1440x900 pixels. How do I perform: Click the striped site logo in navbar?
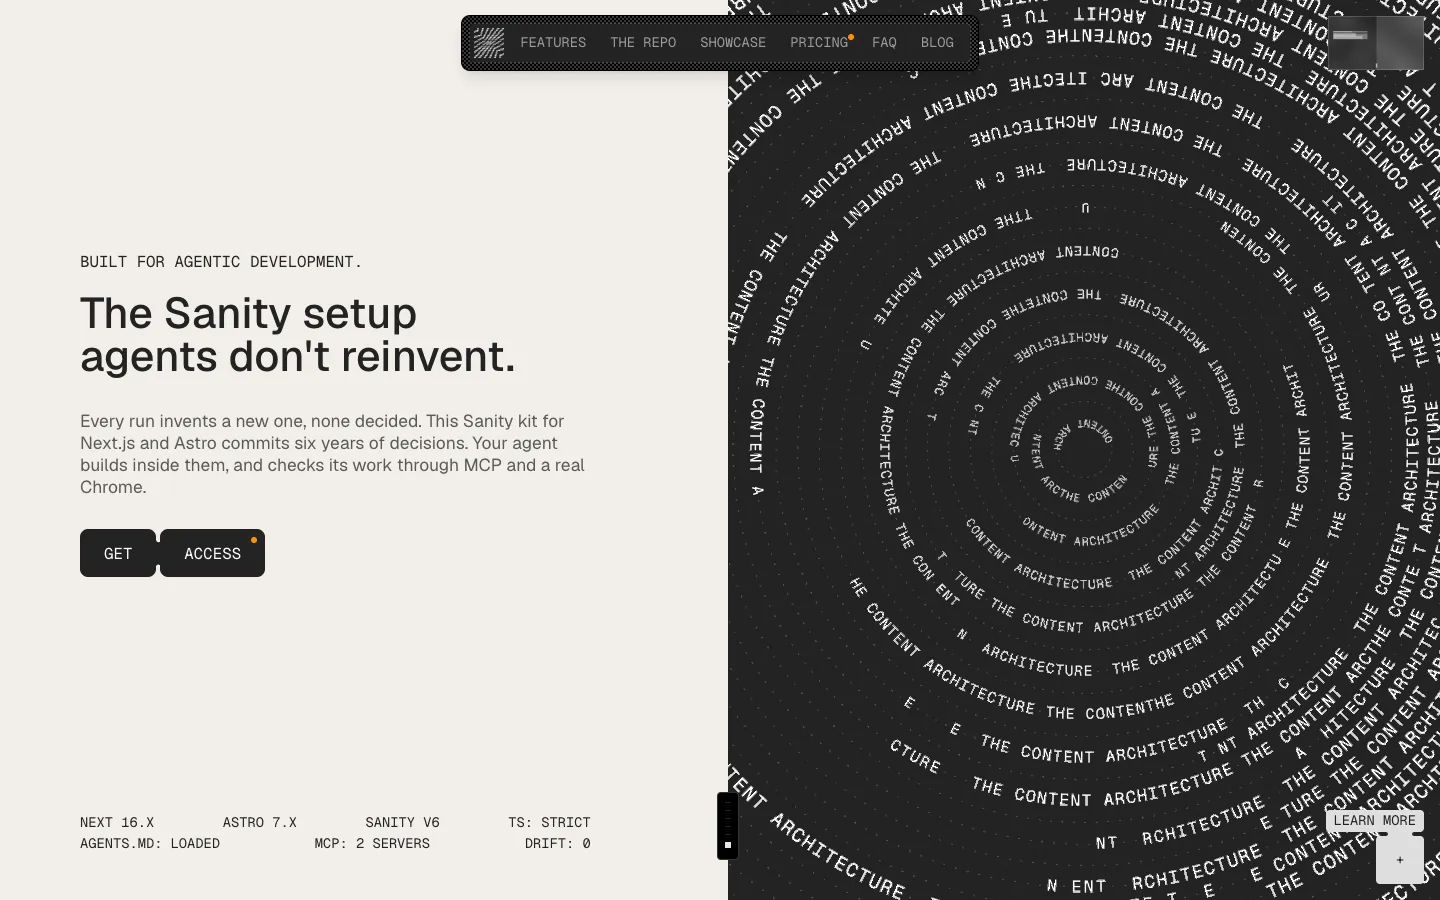[x=489, y=43]
